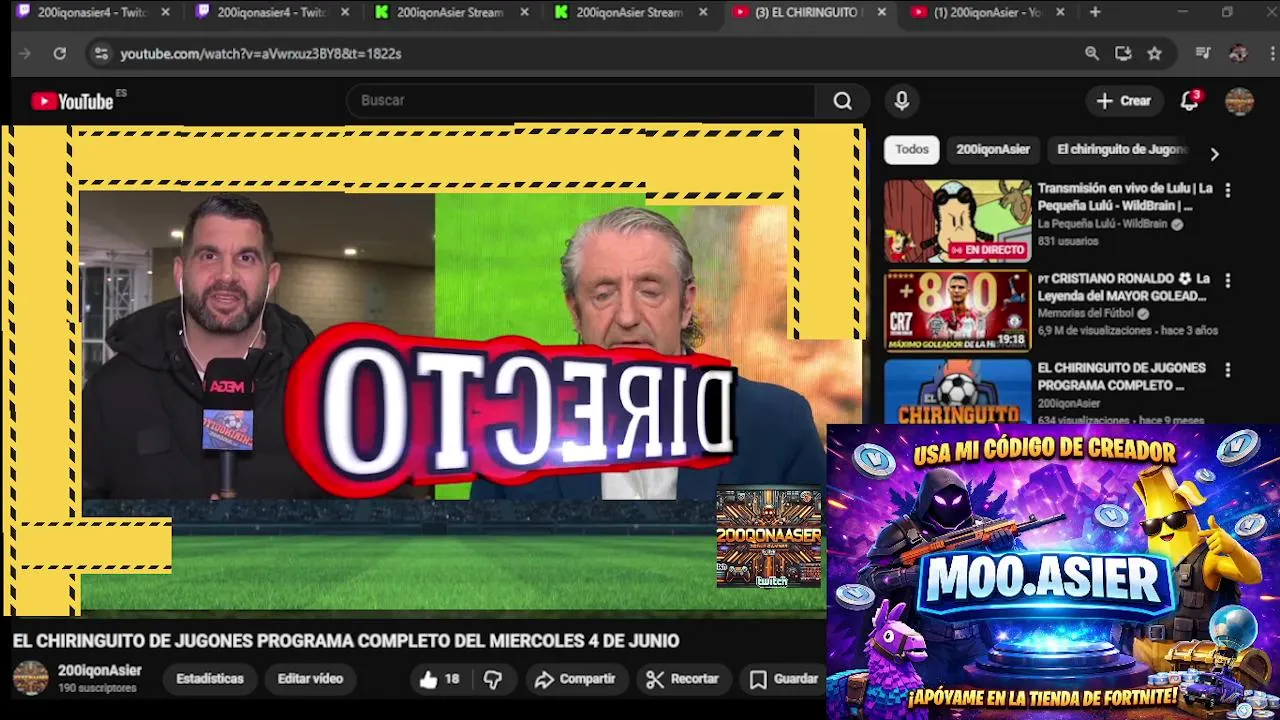
Task: Open the site information icon beside the URL
Action: pos(100,54)
